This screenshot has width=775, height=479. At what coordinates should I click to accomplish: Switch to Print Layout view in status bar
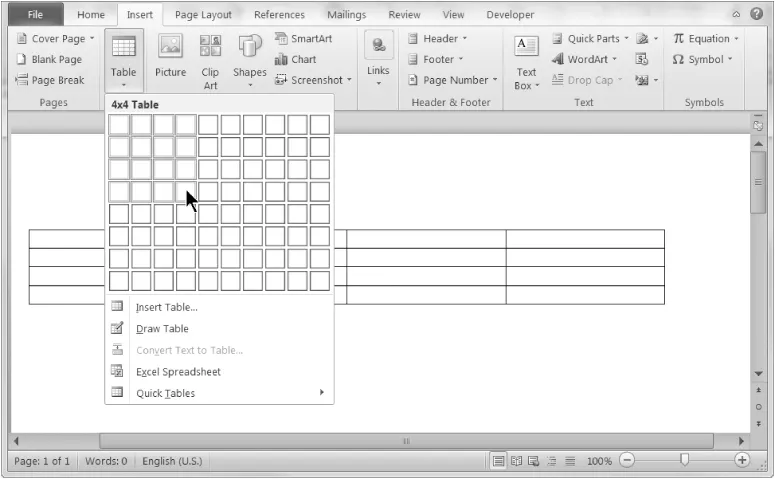coord(498,461)
